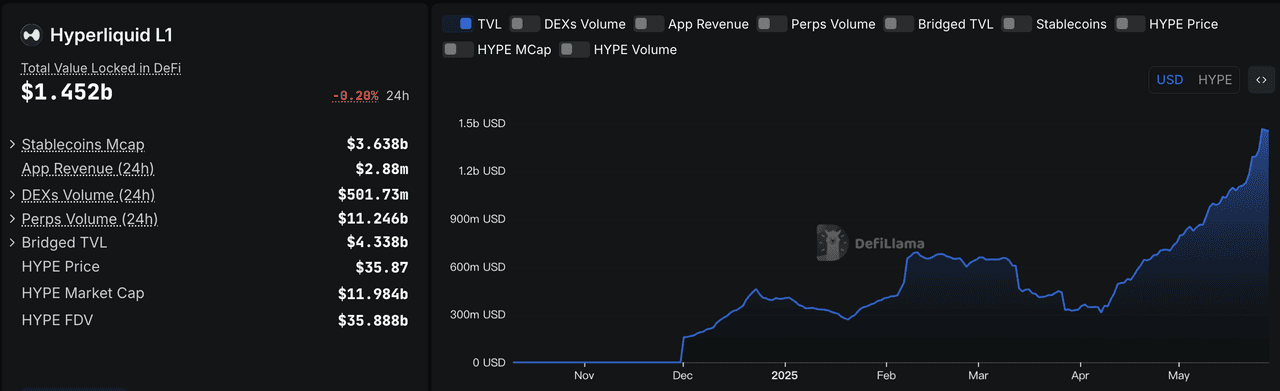Click the embed code icon button
This screenshot has width=1280, height=391.
(1261, 80)
